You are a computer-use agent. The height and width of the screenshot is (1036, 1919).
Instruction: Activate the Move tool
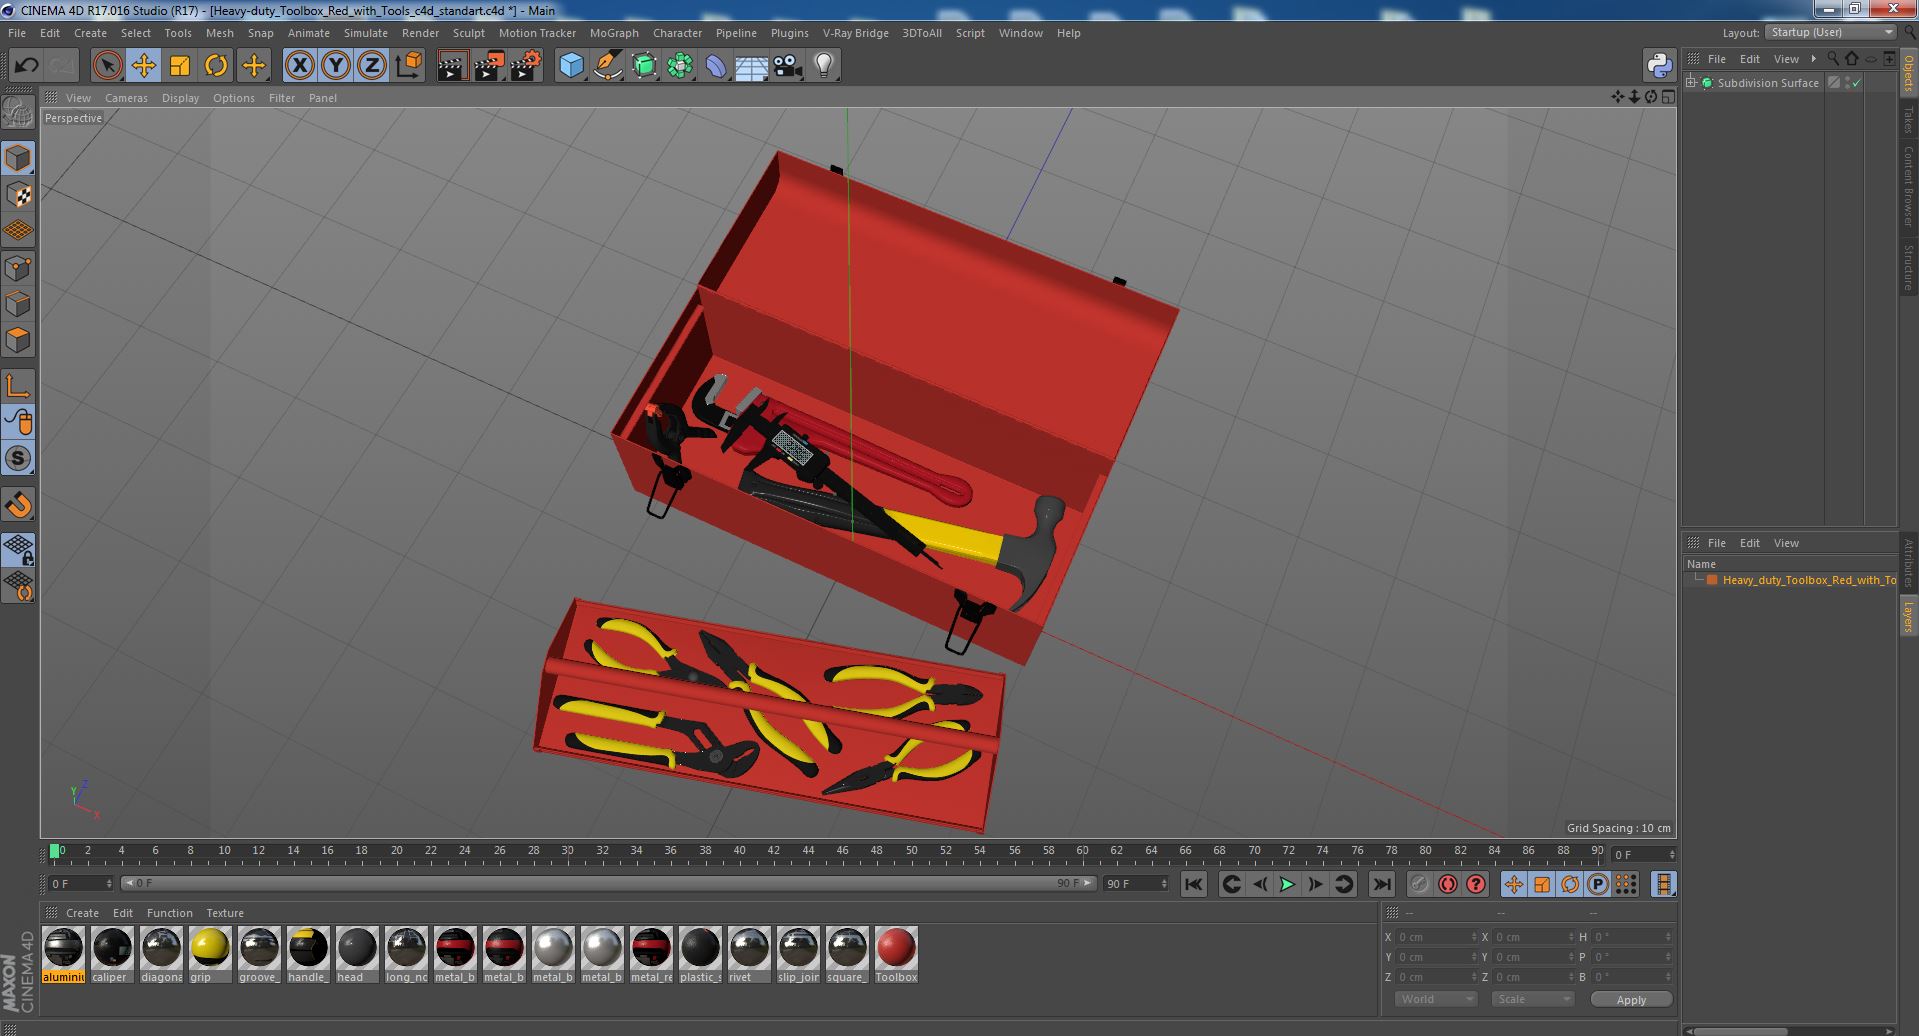click(143, 66)
